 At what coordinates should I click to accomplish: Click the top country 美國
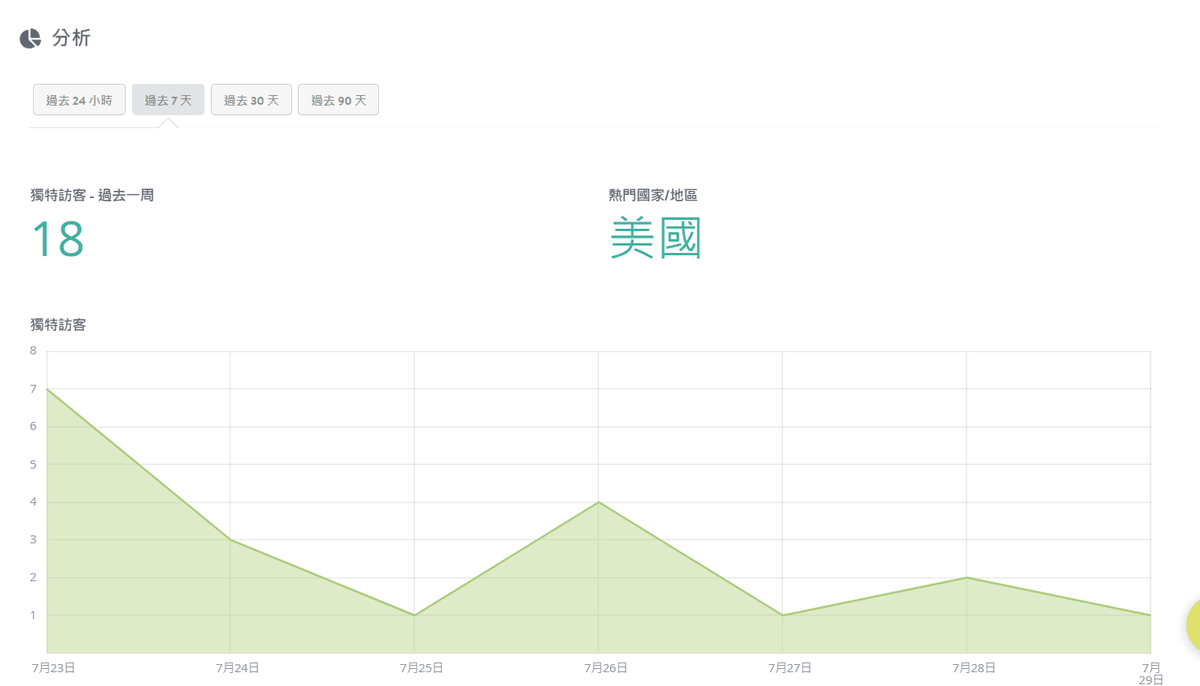coord(656,239)
